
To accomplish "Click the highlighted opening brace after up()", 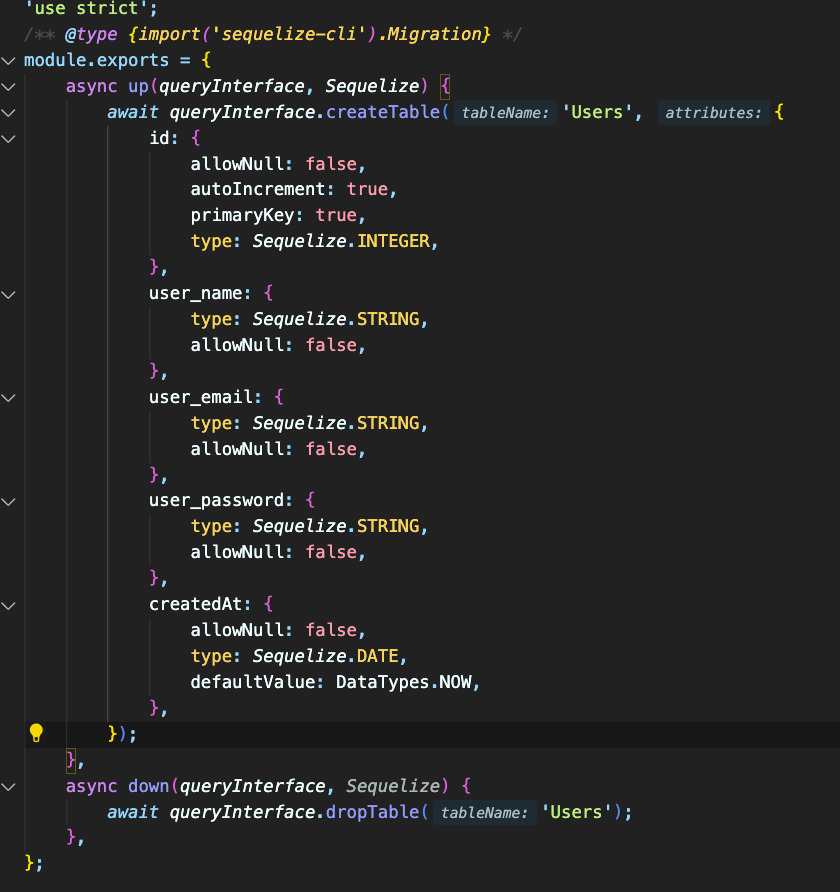I will pyautogui.click(x=445, y=86).
